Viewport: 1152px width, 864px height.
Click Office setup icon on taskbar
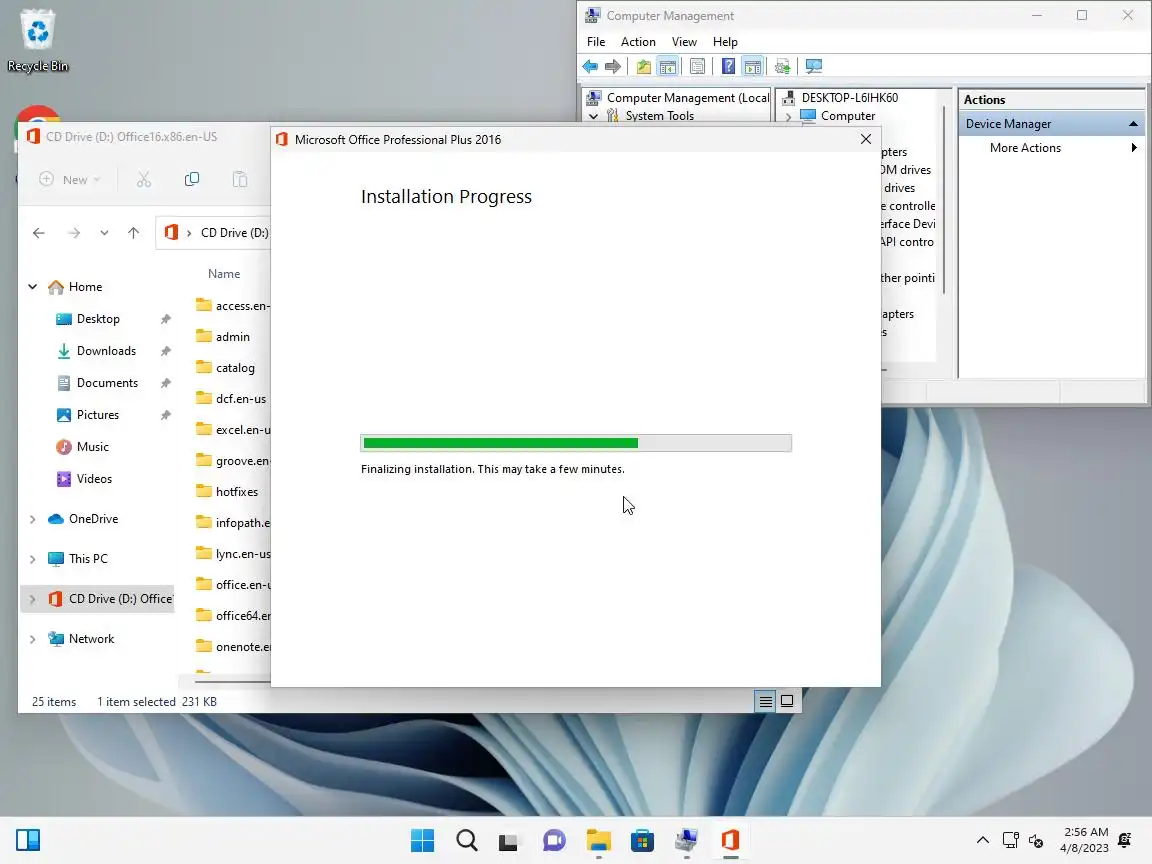tap(730, 840)
